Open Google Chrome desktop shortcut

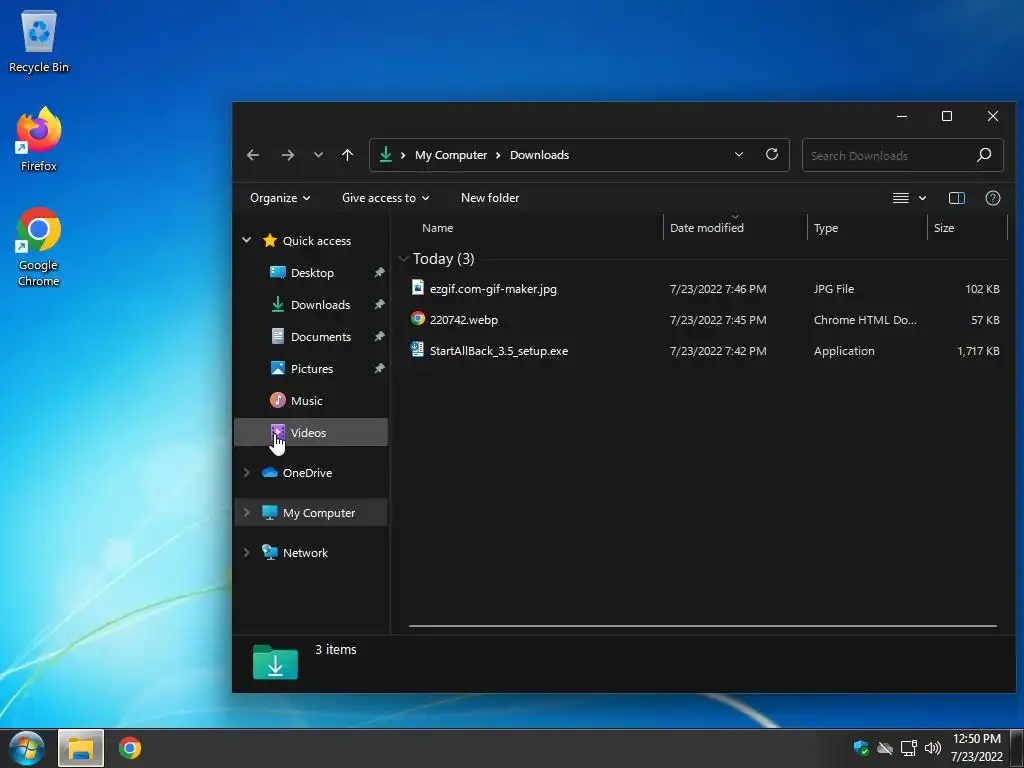[39, 247]
